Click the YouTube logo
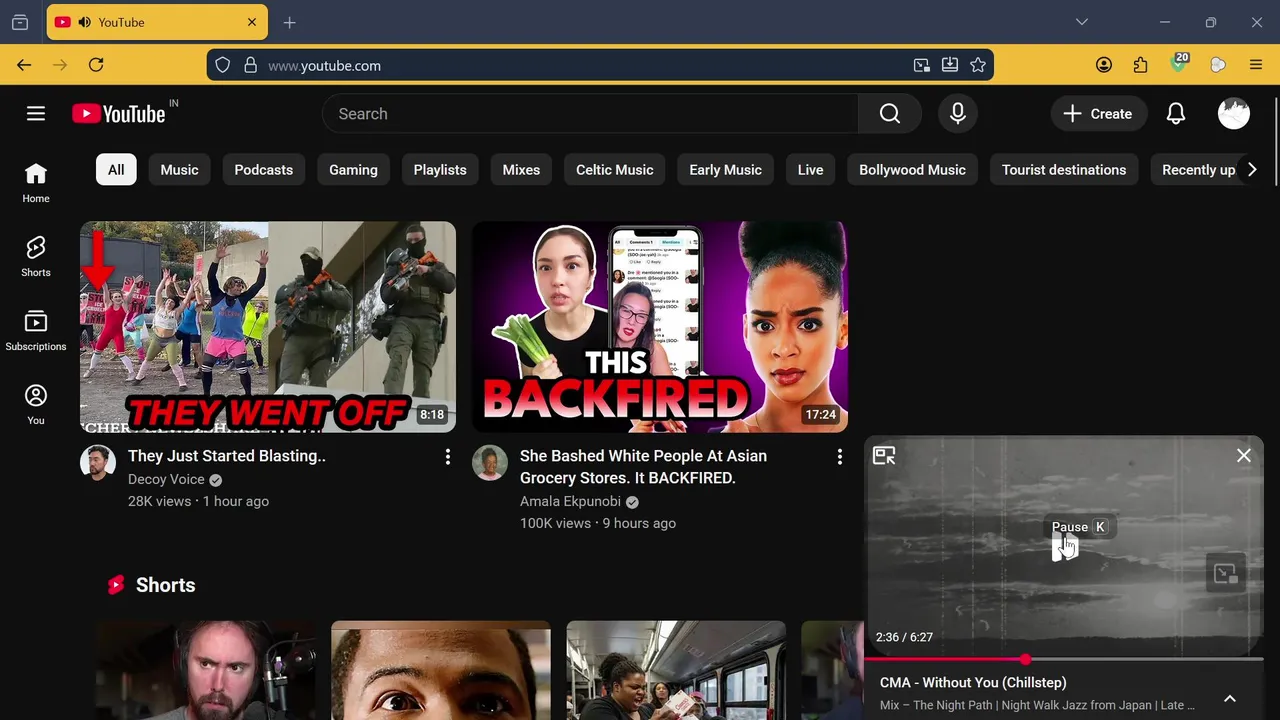 (119, 114)
